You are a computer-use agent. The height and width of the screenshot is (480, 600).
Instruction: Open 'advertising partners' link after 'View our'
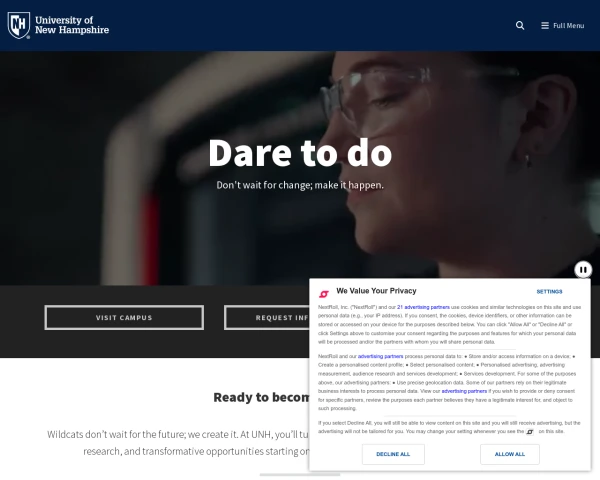coord(464,391)
